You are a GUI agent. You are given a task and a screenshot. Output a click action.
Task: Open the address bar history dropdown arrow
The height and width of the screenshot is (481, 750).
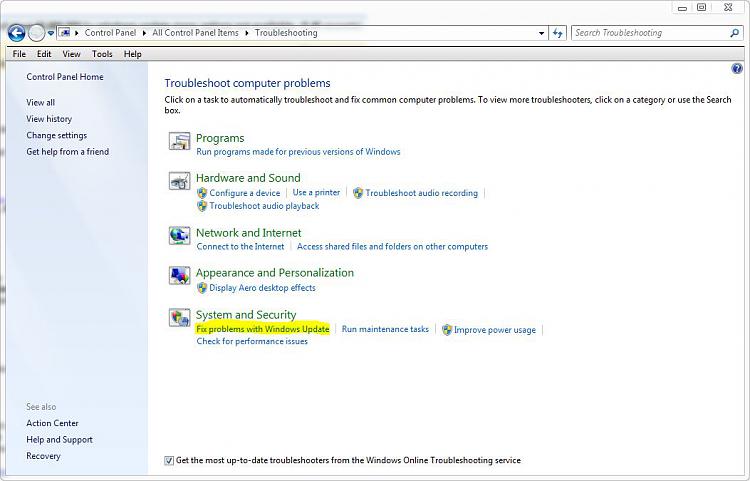tap(541, 33)
